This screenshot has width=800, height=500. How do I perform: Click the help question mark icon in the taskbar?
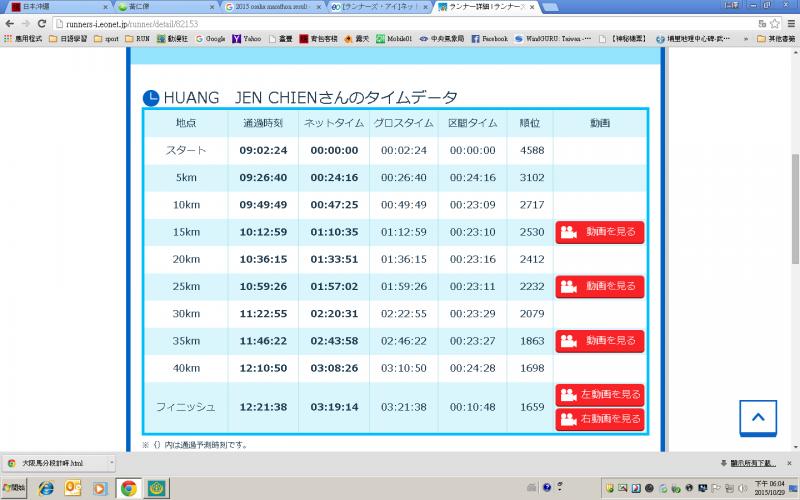click(547, 487)
